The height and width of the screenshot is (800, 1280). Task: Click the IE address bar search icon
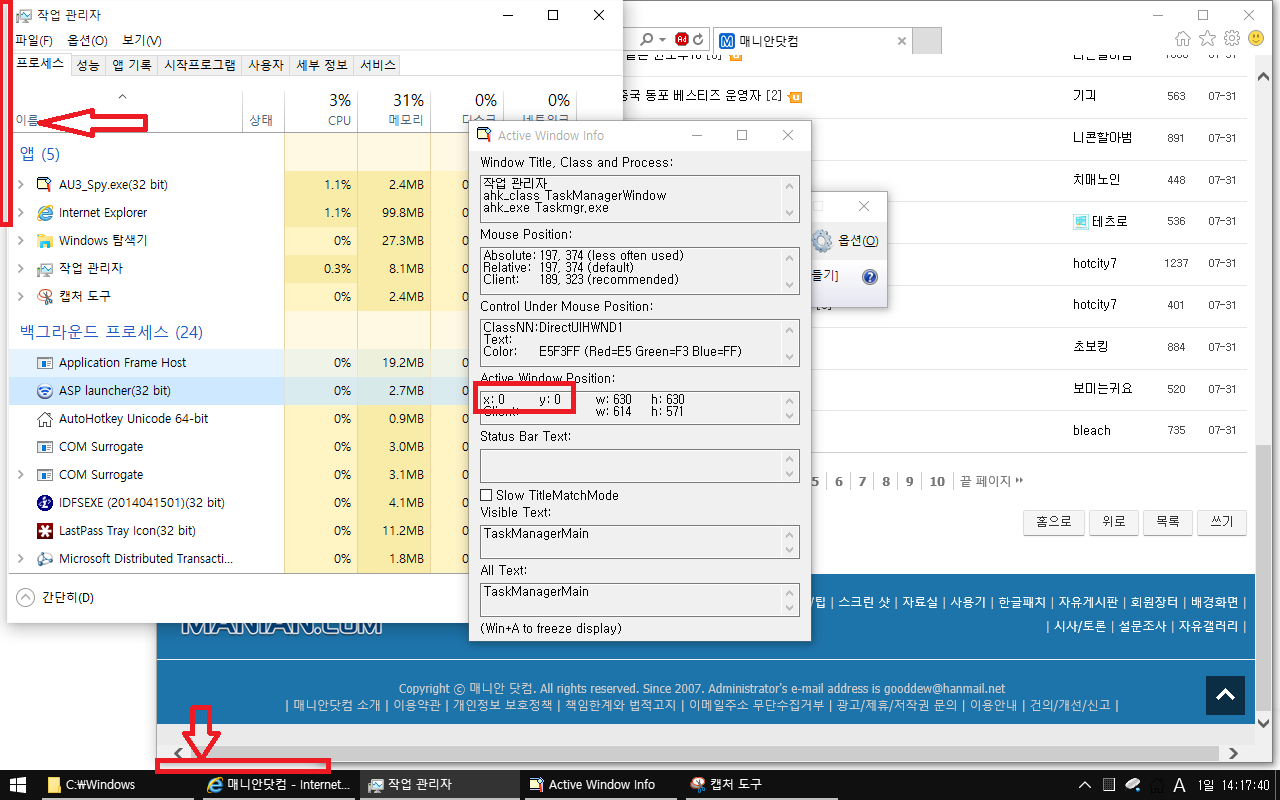[x=647, y=40]
